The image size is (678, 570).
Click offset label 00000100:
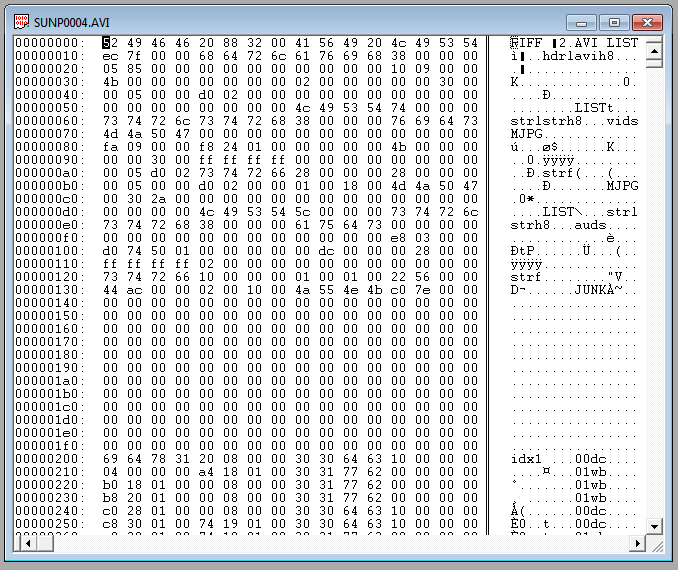click(x=50, y=250)
